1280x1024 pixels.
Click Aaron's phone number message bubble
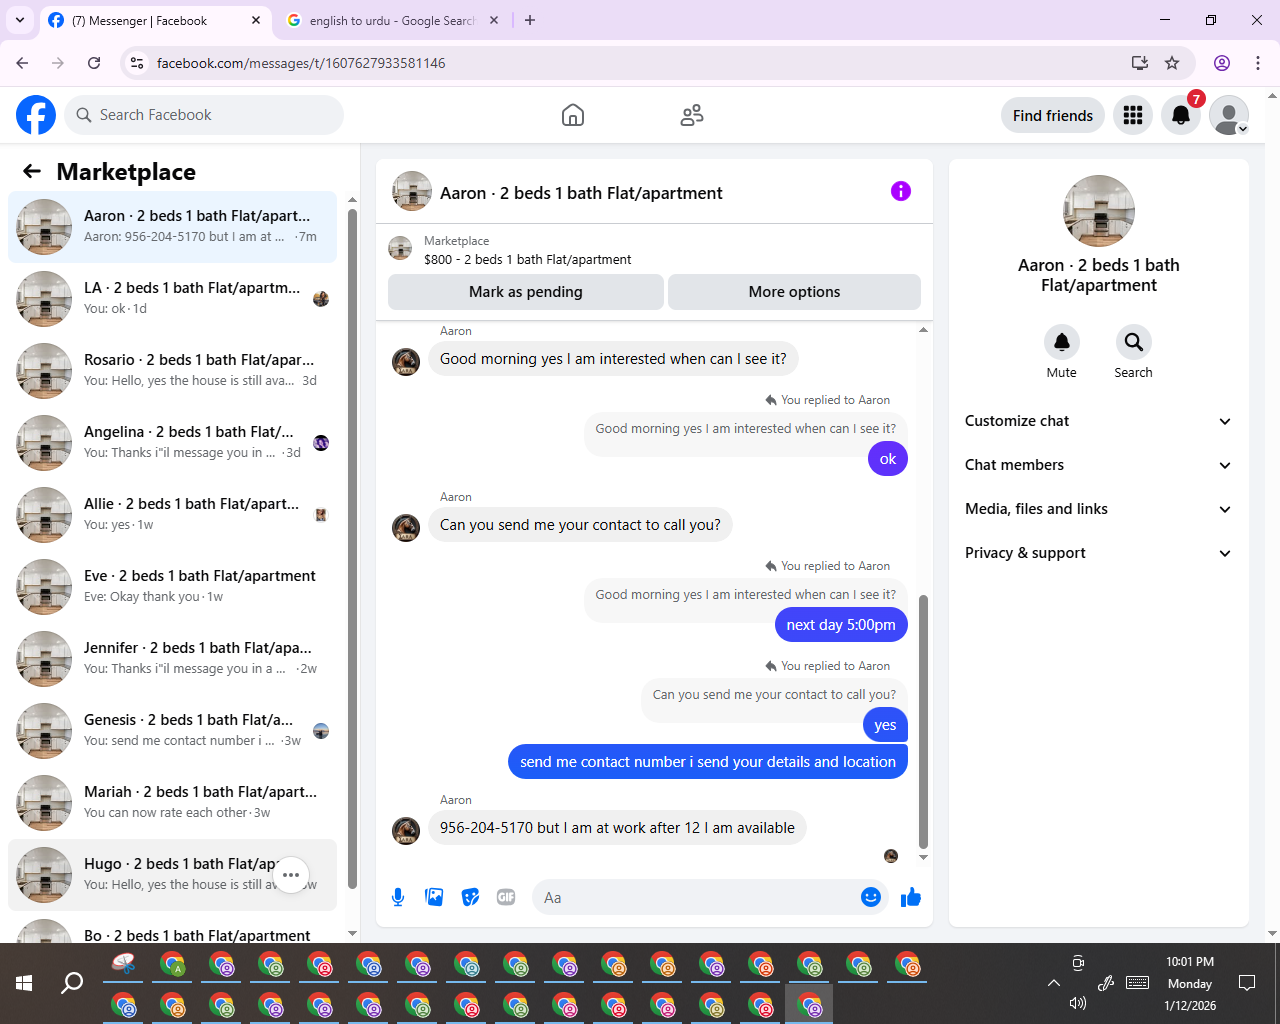pos(617,828)
